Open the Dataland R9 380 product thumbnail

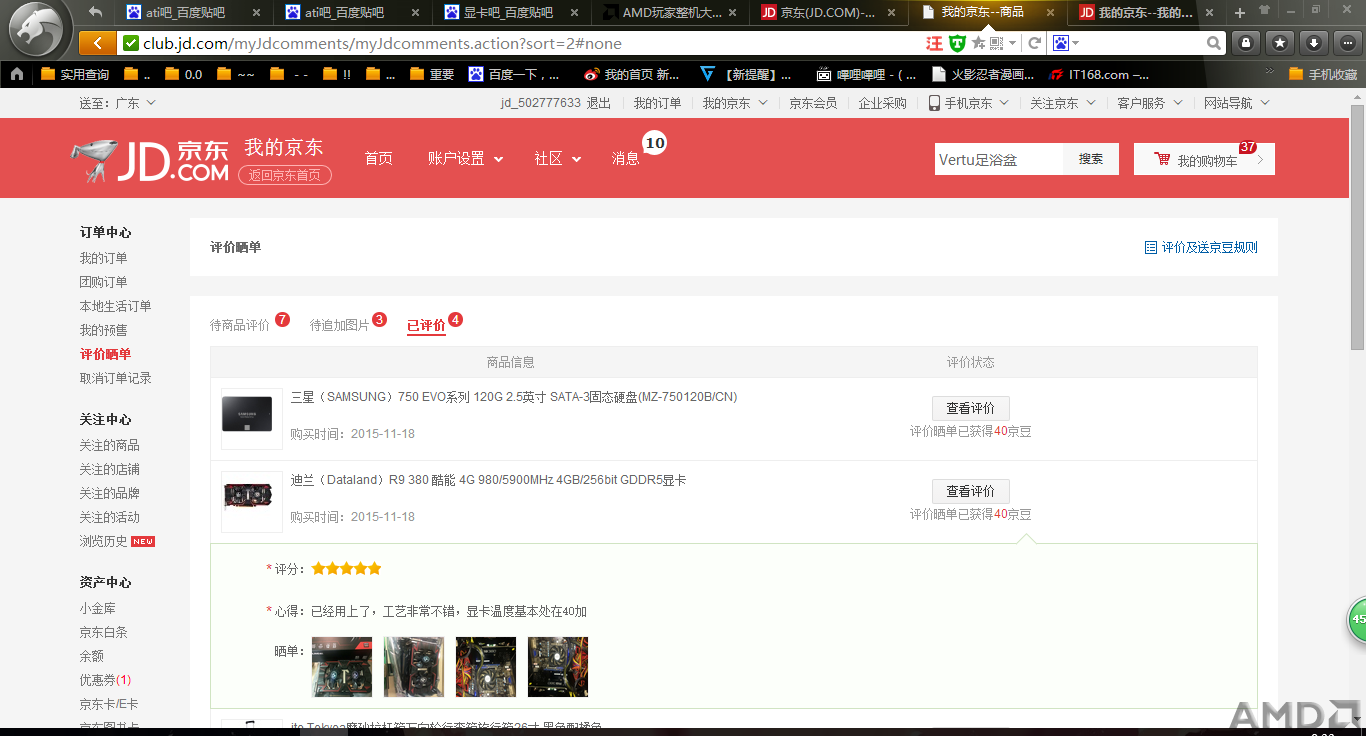[x=252, y=502]
